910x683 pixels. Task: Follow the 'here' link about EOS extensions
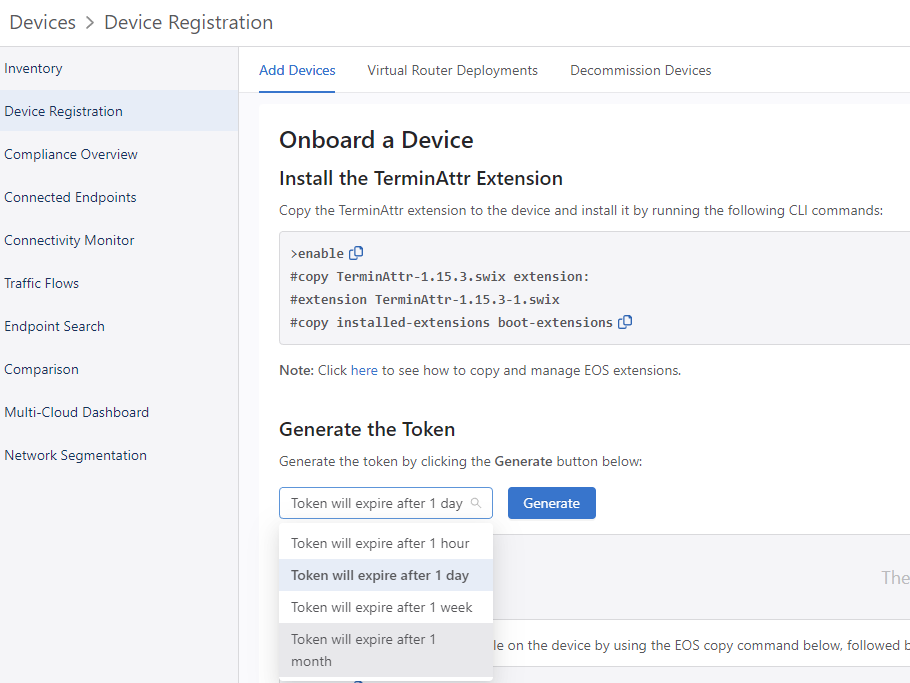coord(364,370)
